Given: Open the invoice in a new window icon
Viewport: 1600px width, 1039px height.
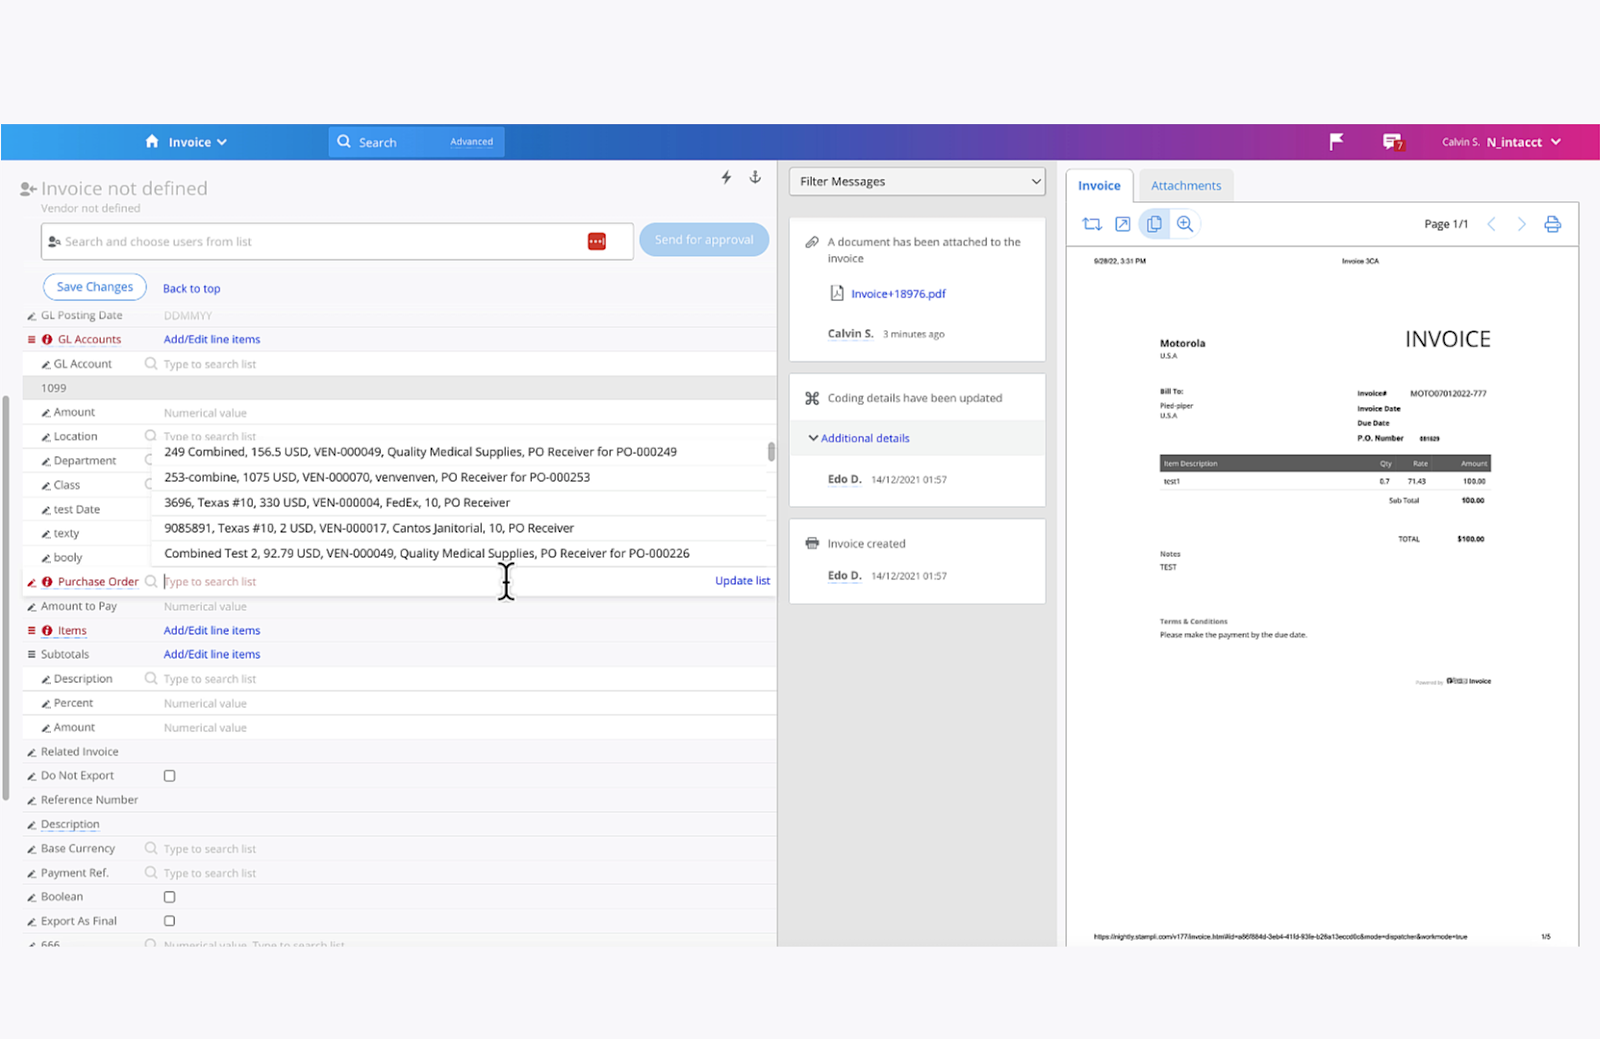Looking at the screenshot, I should tap(1123, 224).
